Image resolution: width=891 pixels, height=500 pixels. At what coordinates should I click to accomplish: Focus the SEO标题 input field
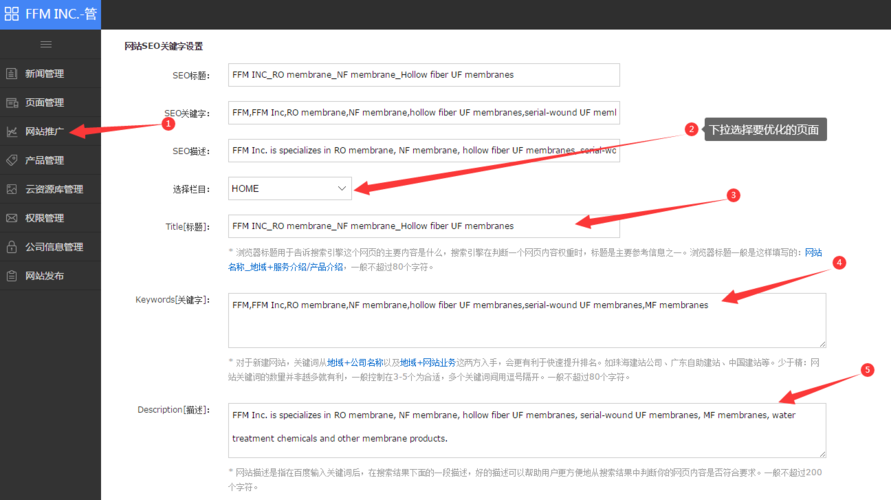tap(424, 75)
